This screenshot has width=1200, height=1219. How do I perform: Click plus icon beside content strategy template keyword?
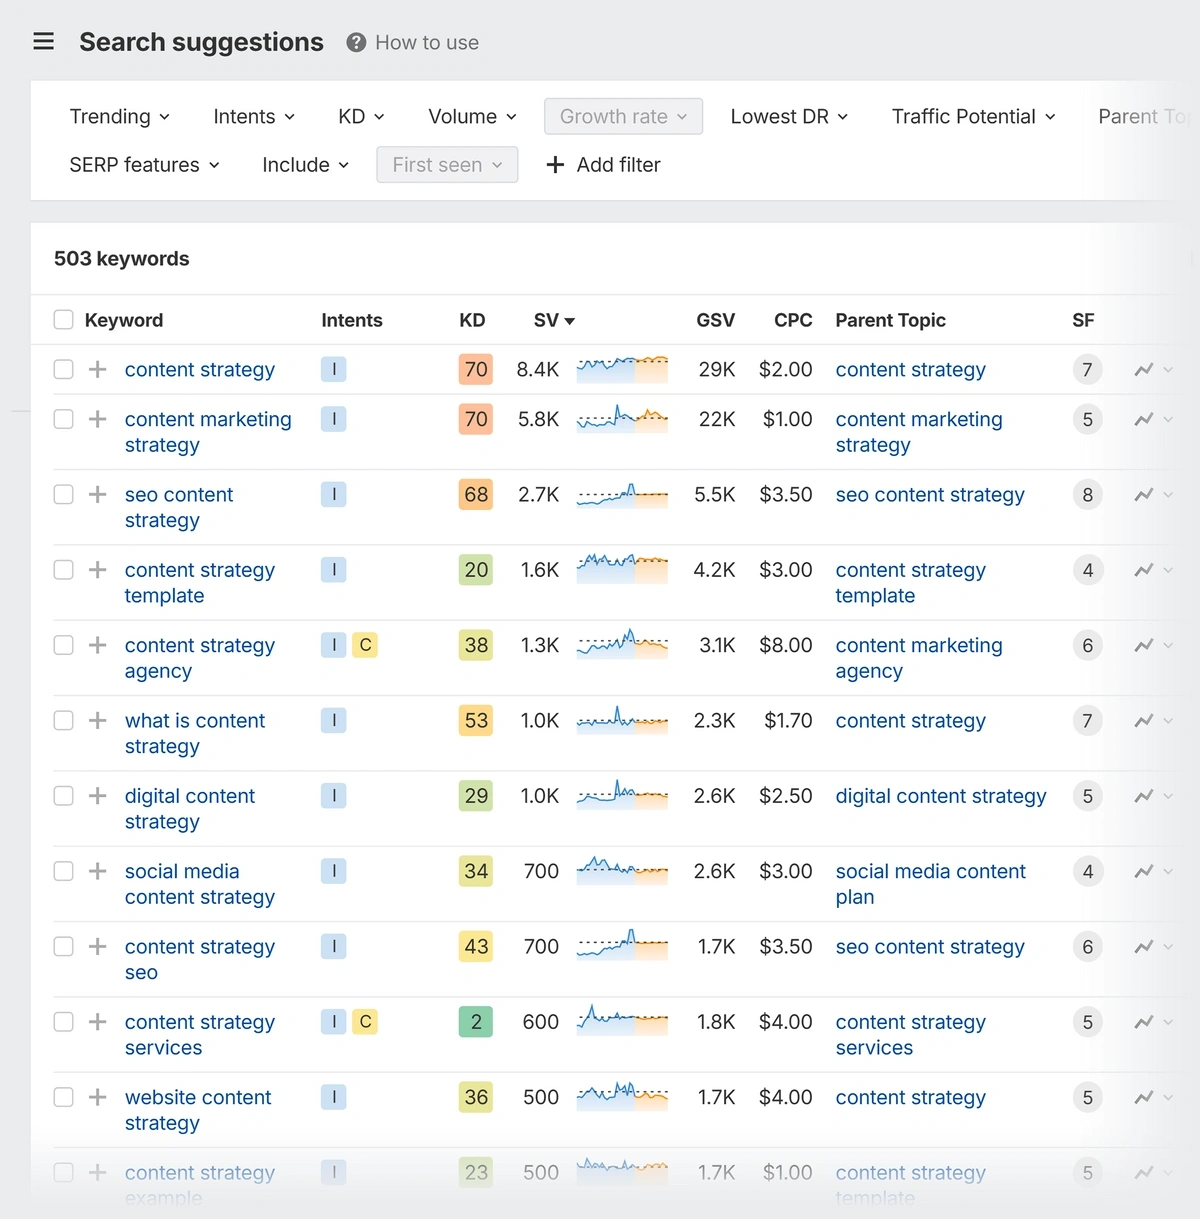point(97,570)
